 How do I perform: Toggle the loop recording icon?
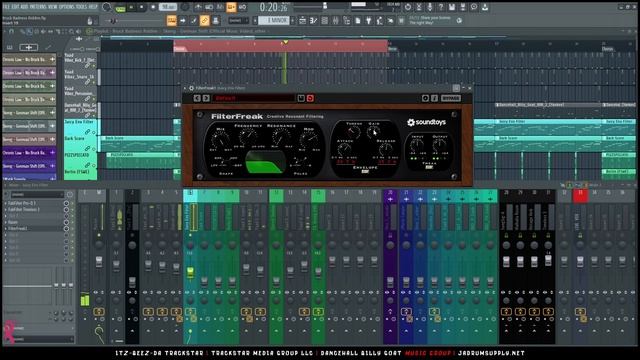pyautogui.click(x=242, y=7)
